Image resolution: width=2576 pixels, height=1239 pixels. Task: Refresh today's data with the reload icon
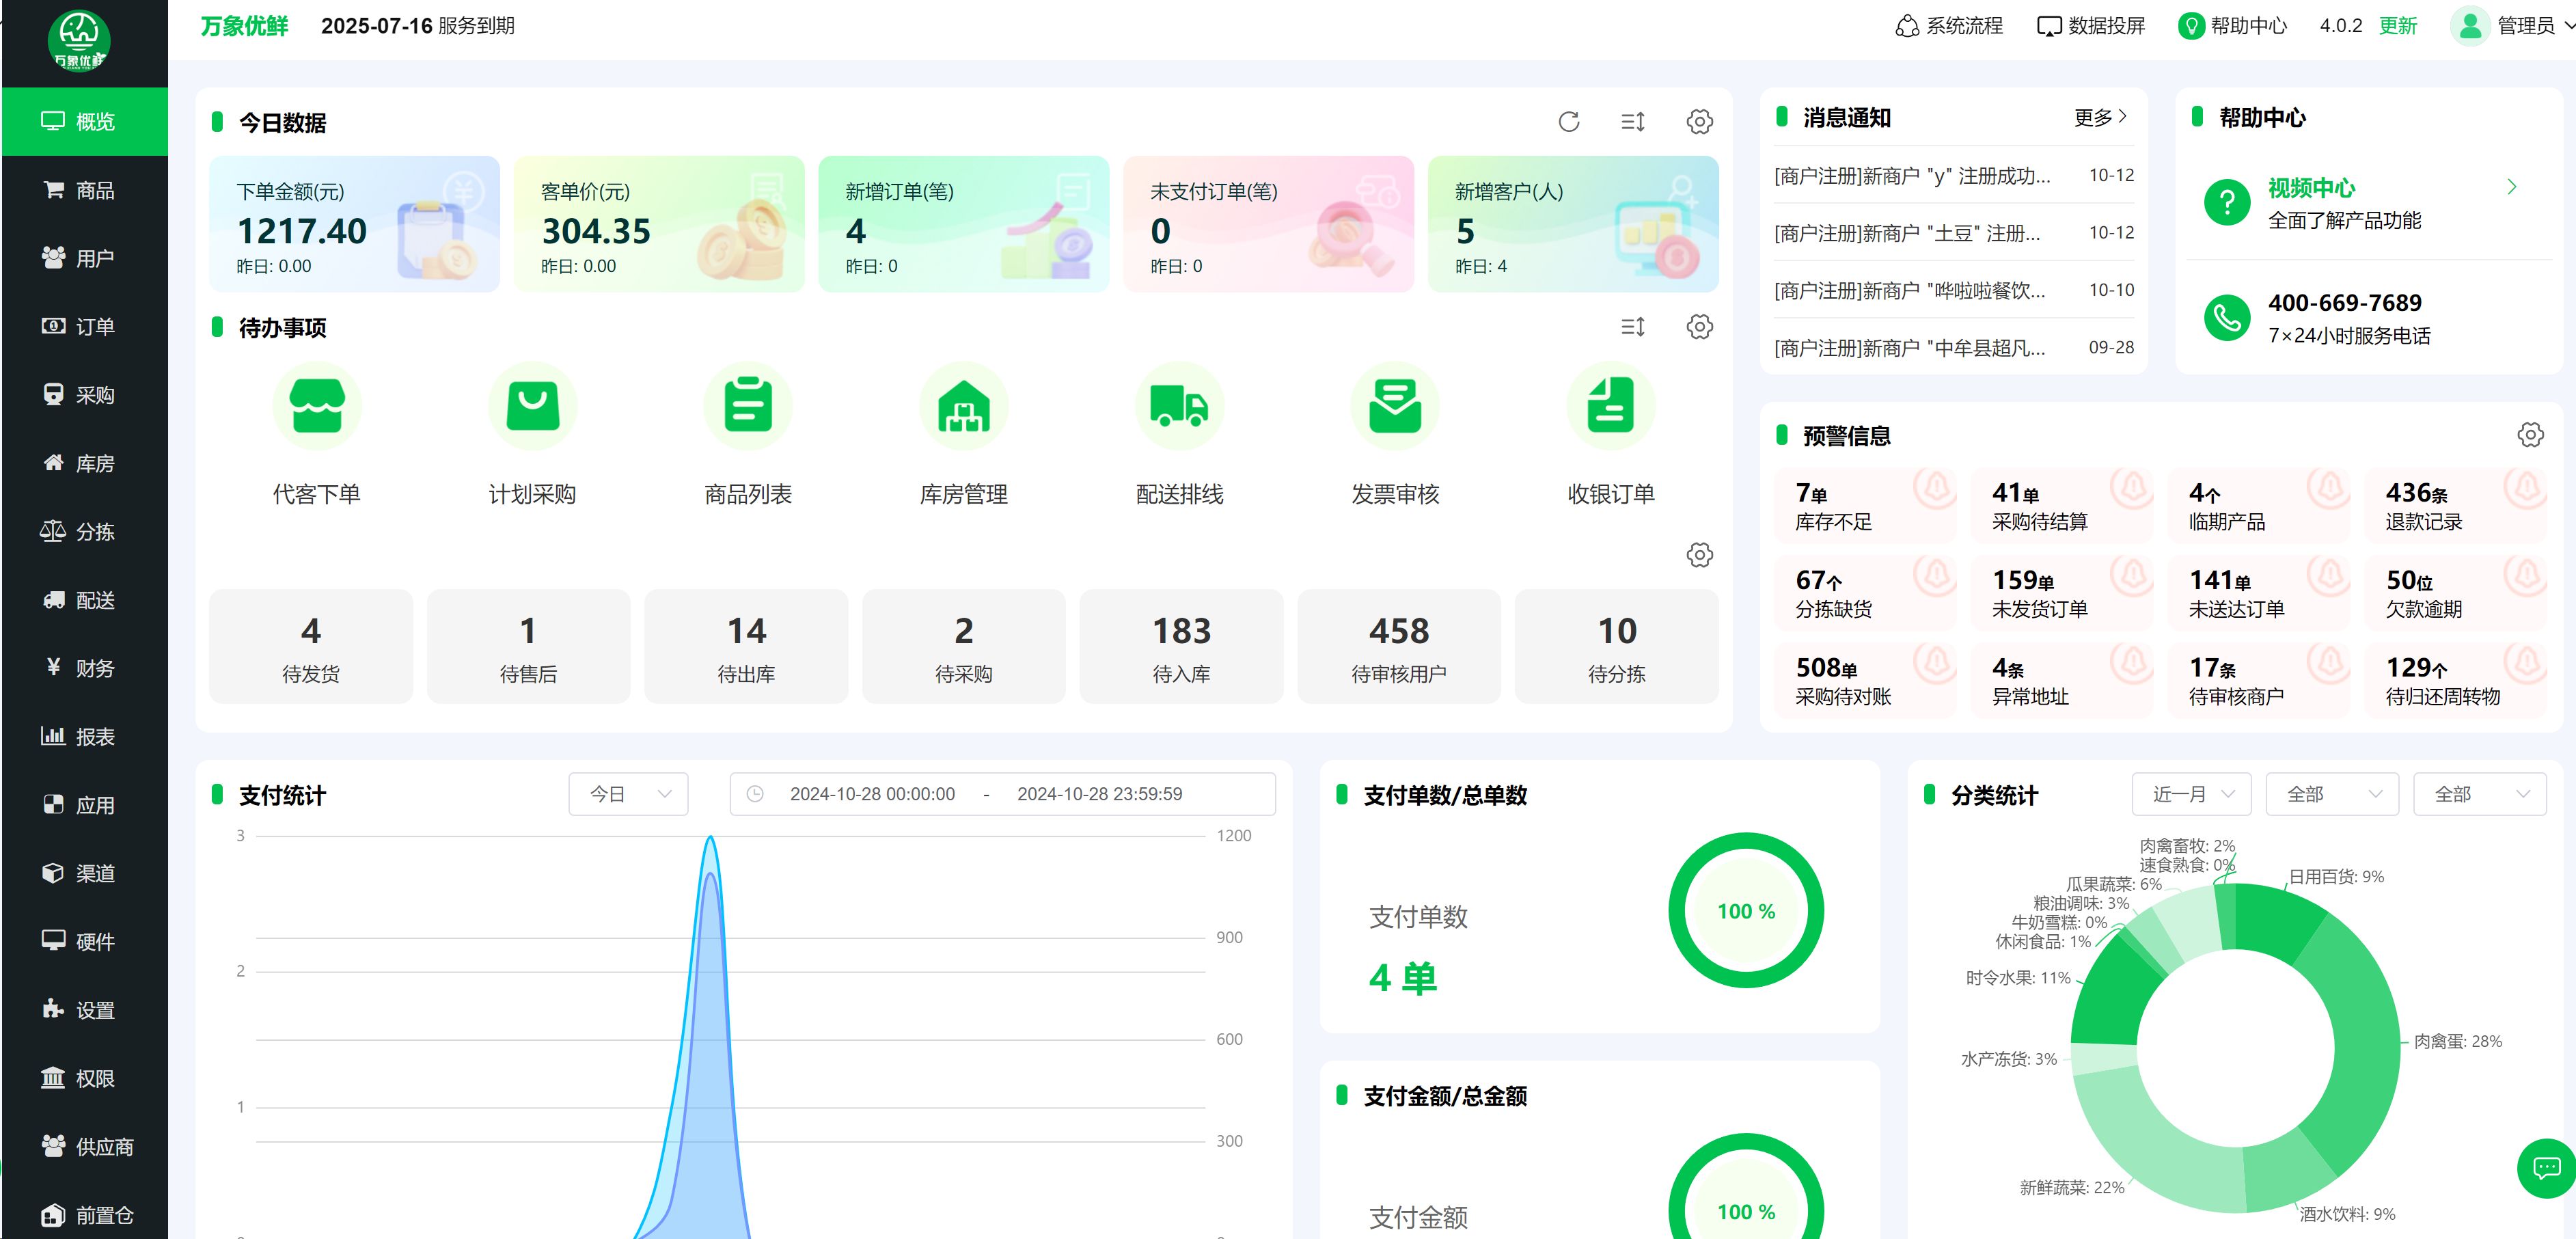click(1568, 121)
